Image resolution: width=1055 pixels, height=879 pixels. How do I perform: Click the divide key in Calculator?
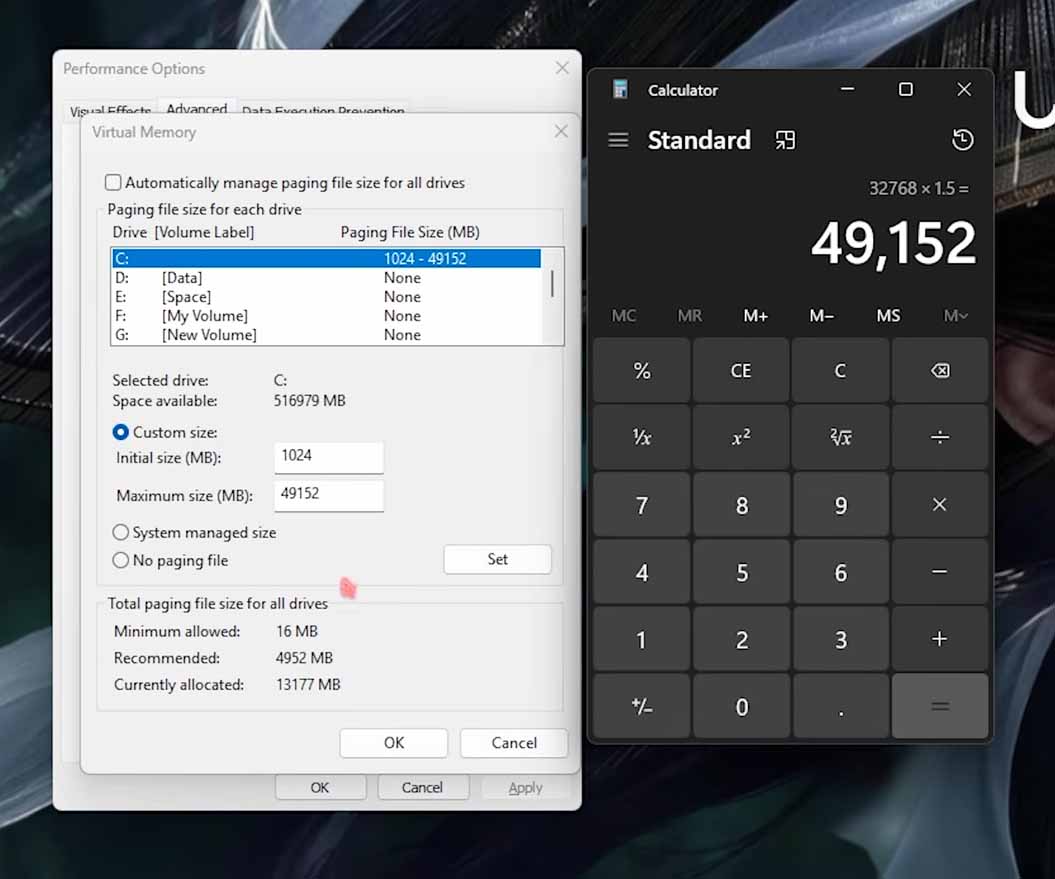pos(940,437)
